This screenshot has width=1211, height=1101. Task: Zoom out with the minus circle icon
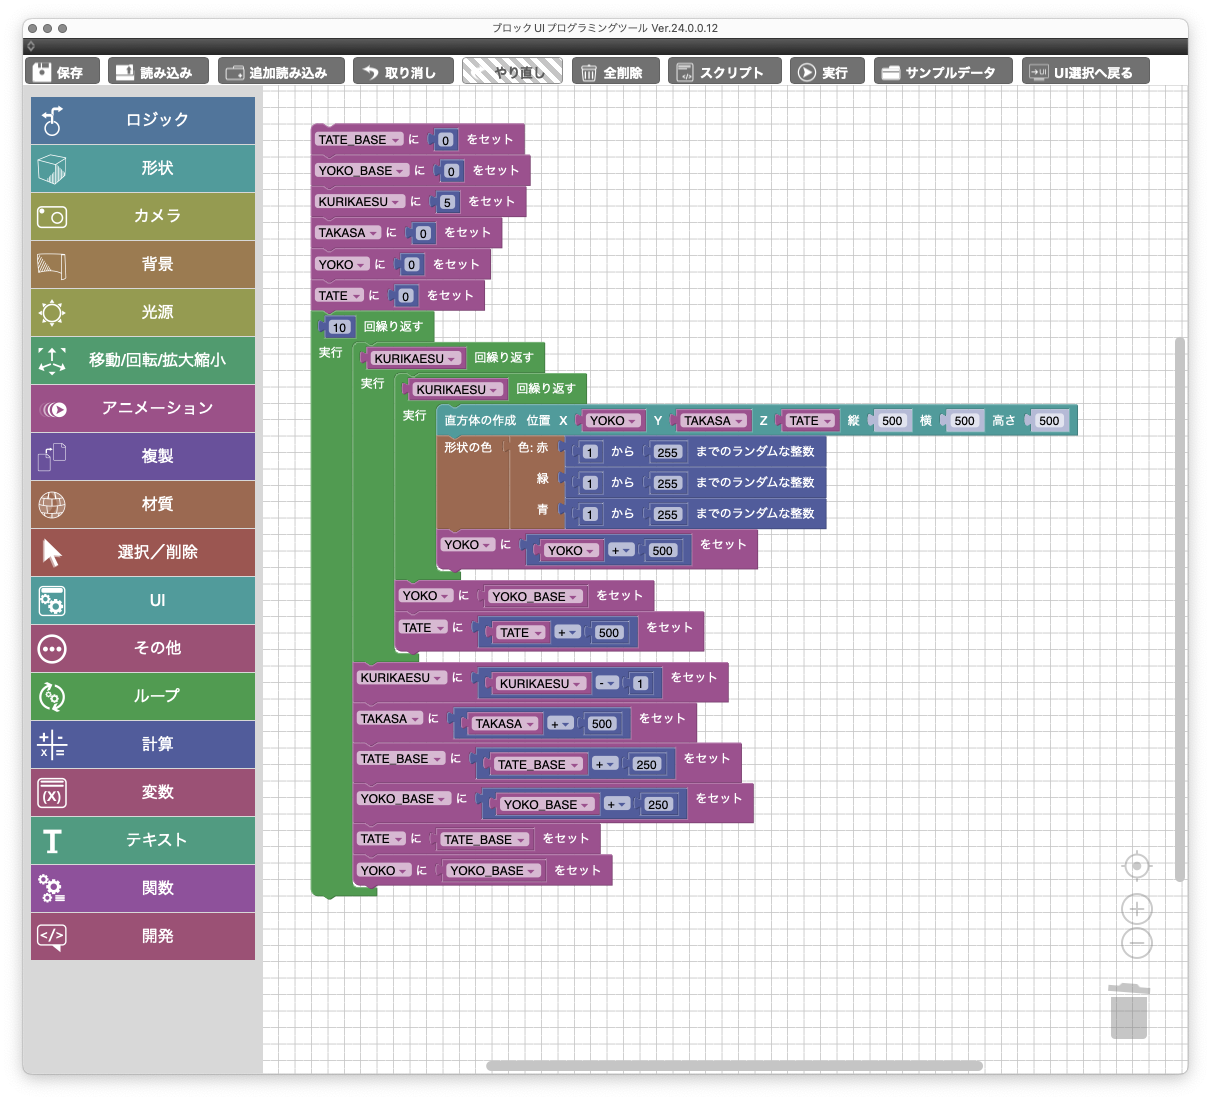[1137, 943]
